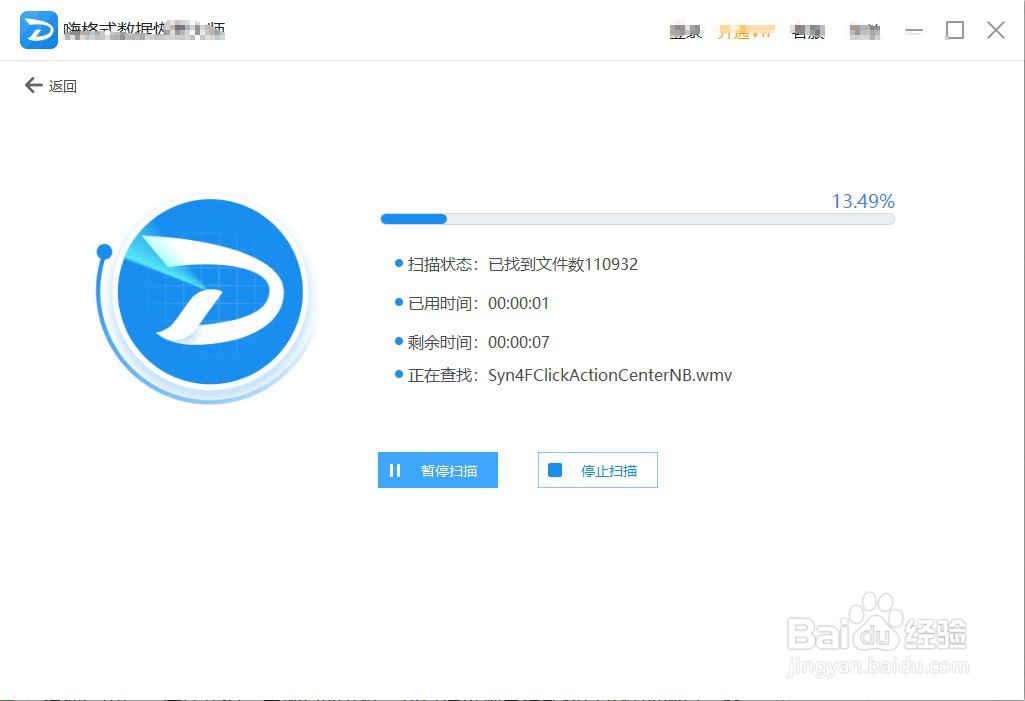The image size is (1025, 701).
Task: Click the blue bullet dot beside 扫描状态
Action: (397, 264)
